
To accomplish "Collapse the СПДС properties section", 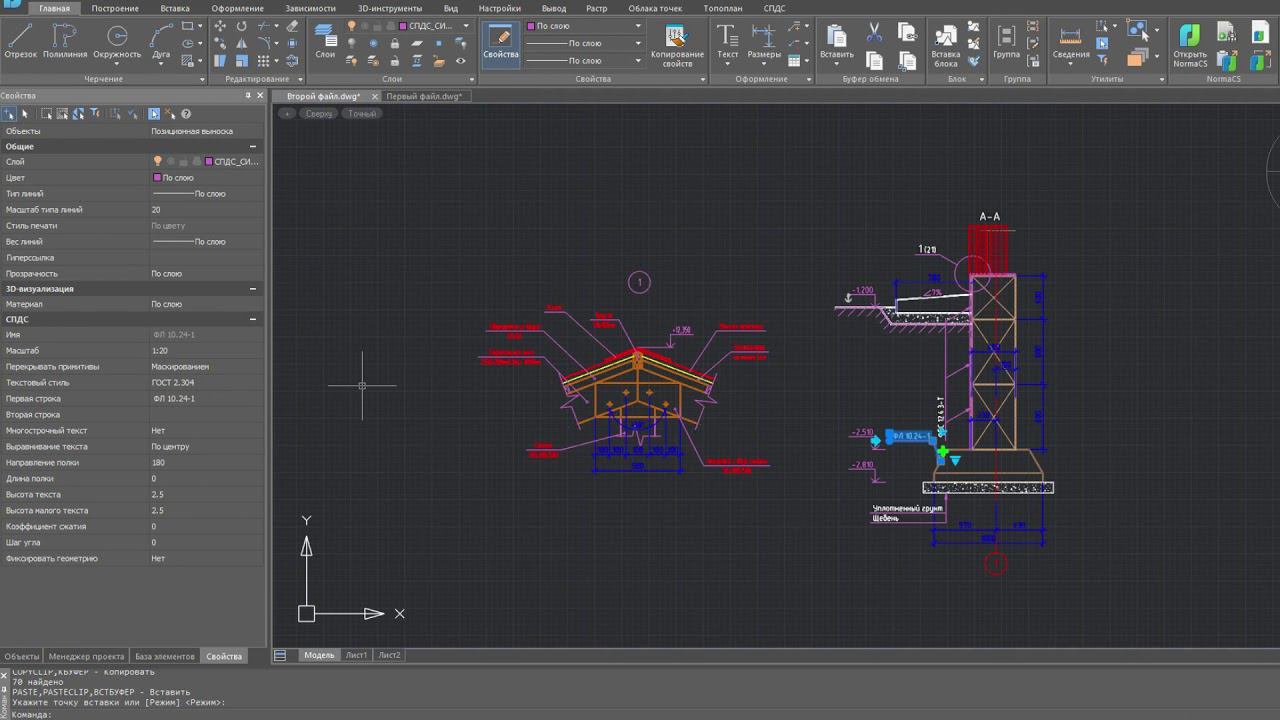I will pyautogui.click(x=253, y=319).
